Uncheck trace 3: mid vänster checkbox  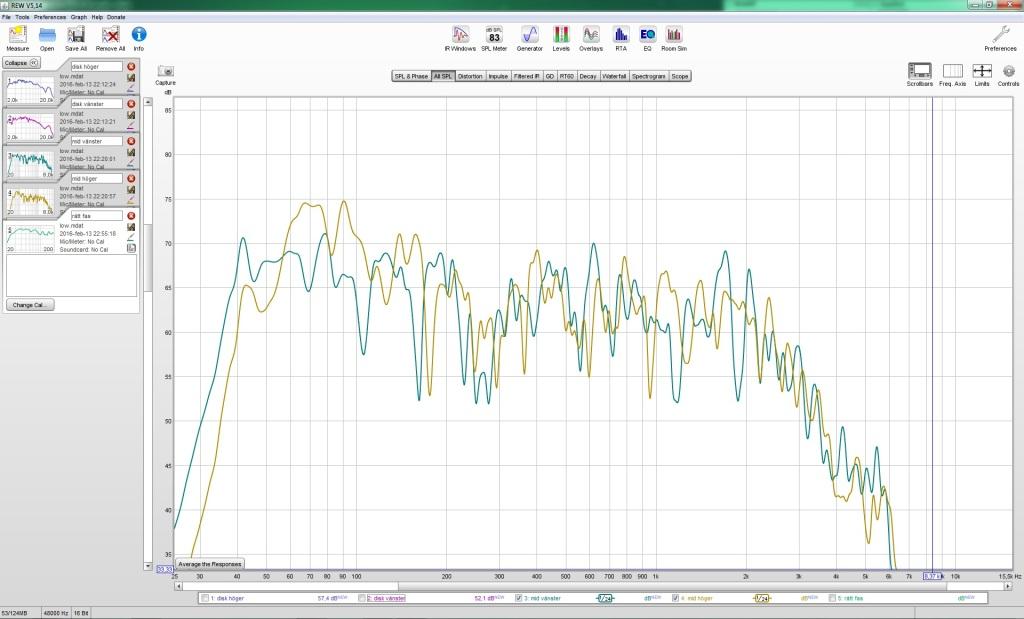519,598
